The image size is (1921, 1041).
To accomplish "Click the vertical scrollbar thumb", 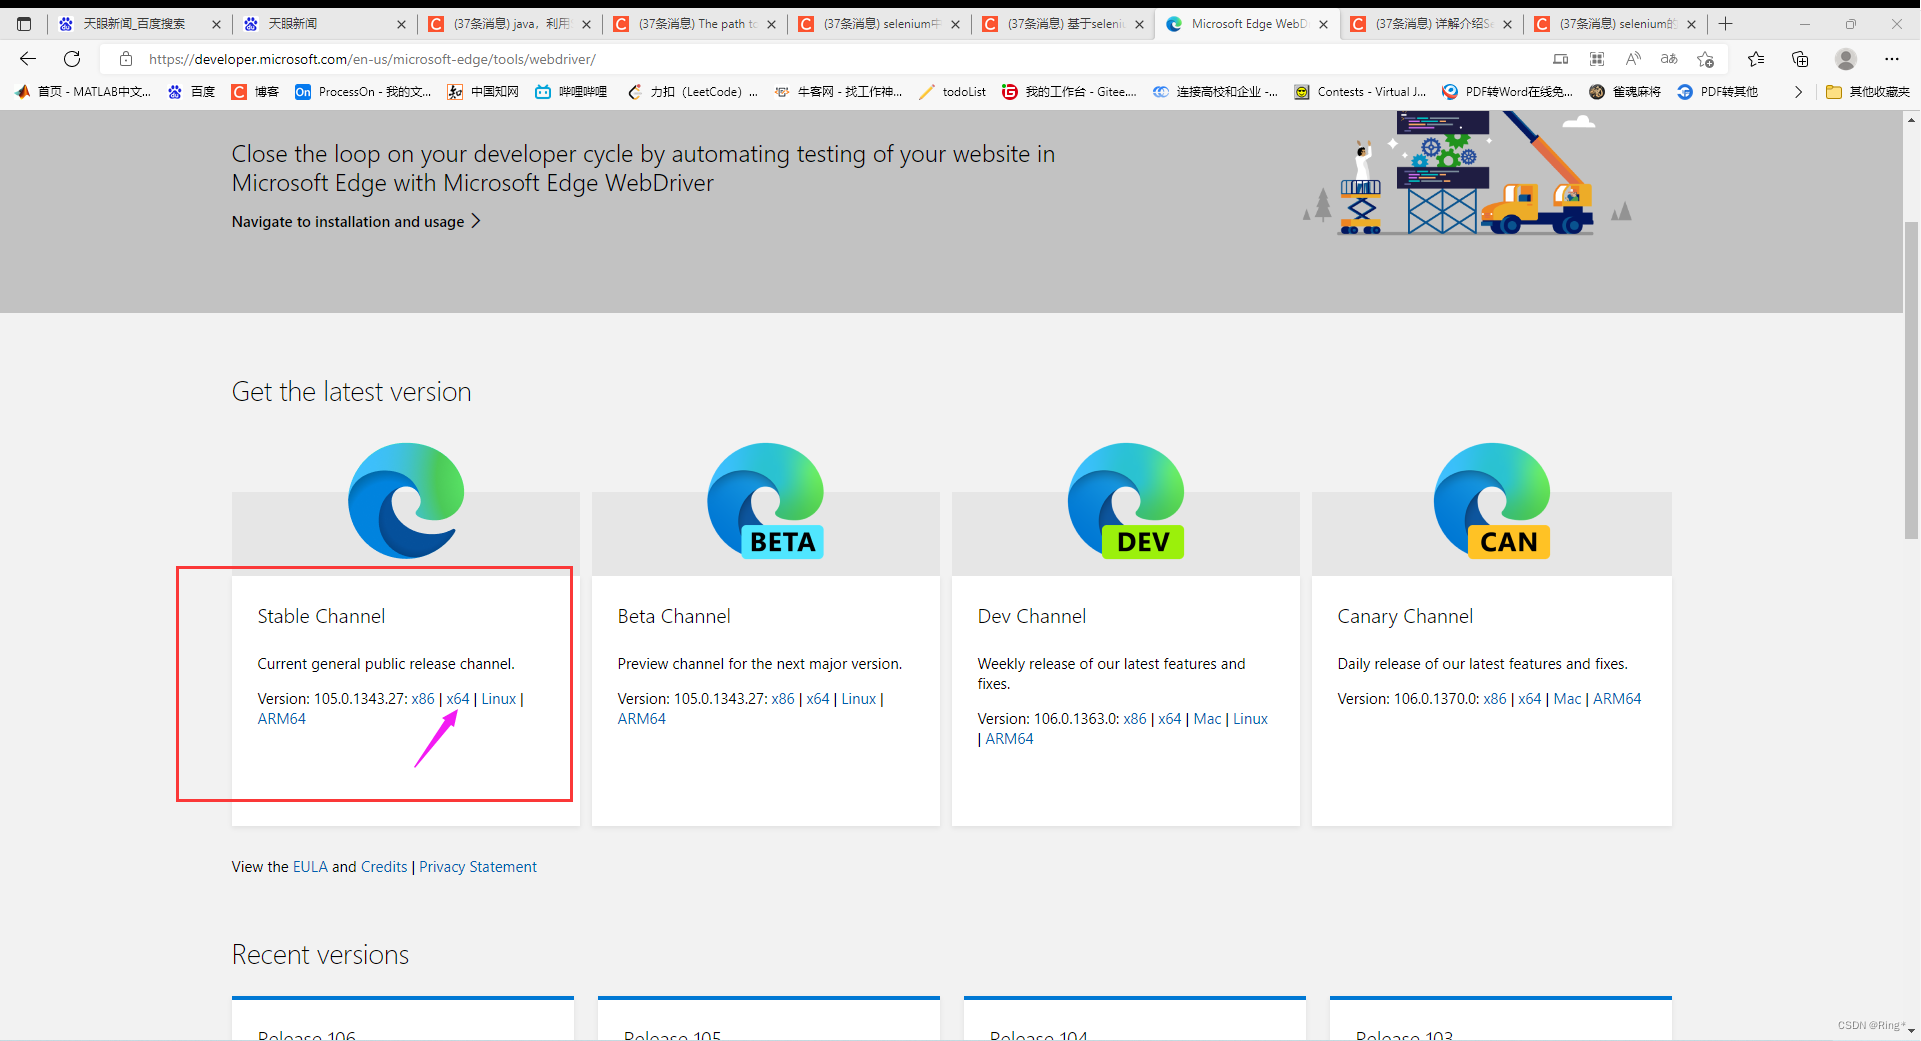I will [1911, 380].
